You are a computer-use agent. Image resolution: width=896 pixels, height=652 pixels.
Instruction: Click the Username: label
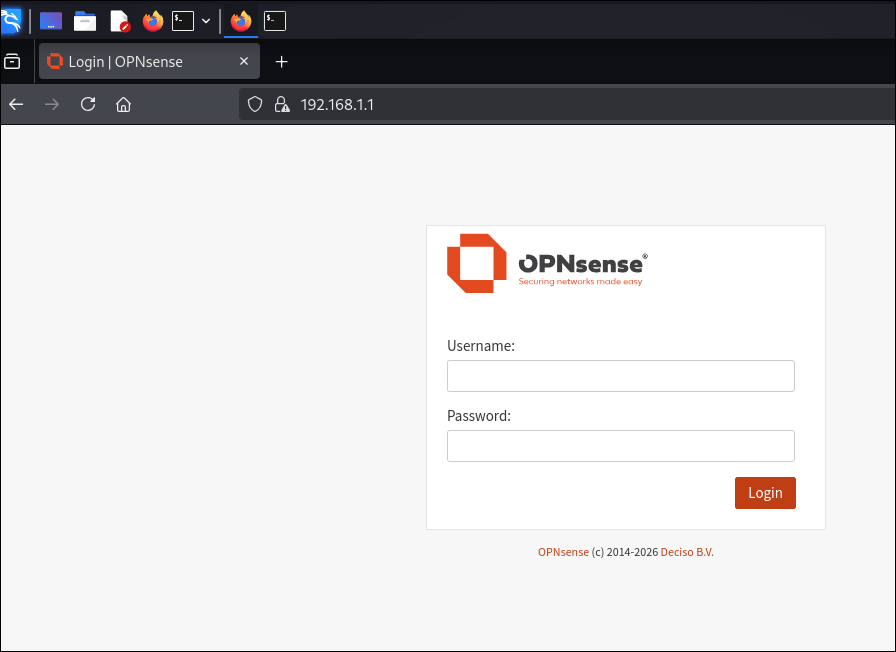pos(481,346)
